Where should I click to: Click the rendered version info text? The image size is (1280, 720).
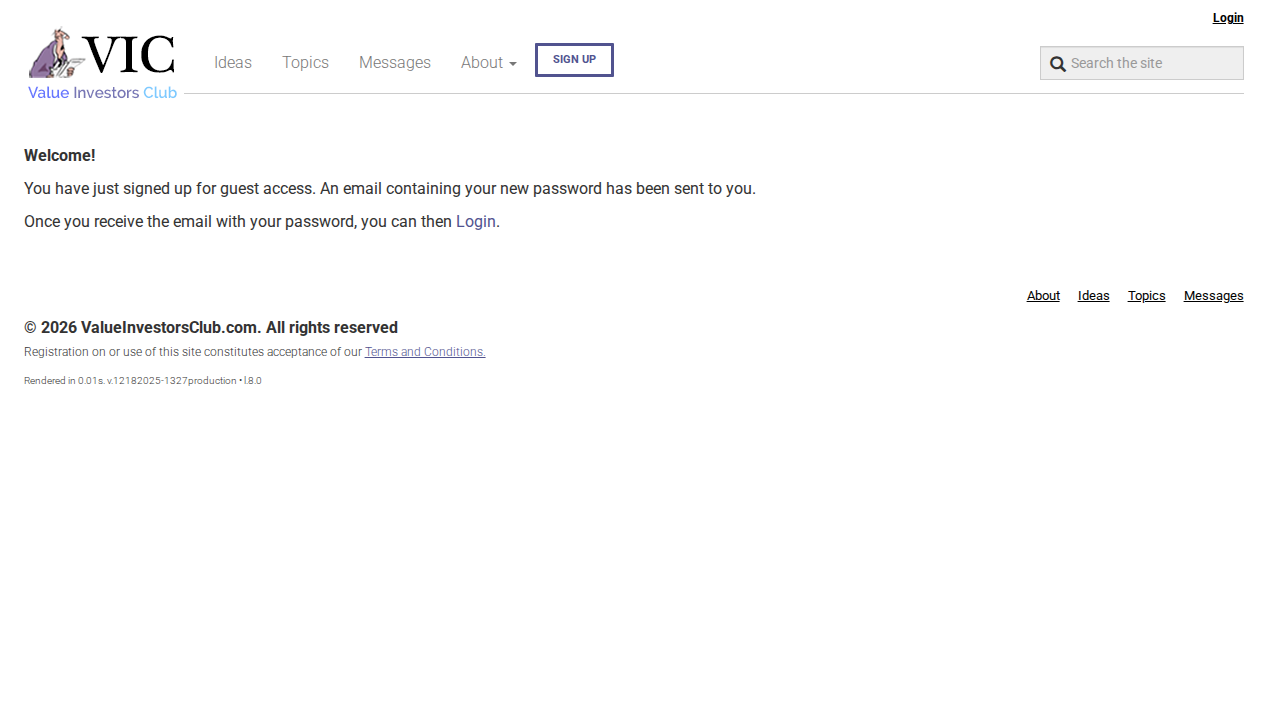[x=143, y=381]
